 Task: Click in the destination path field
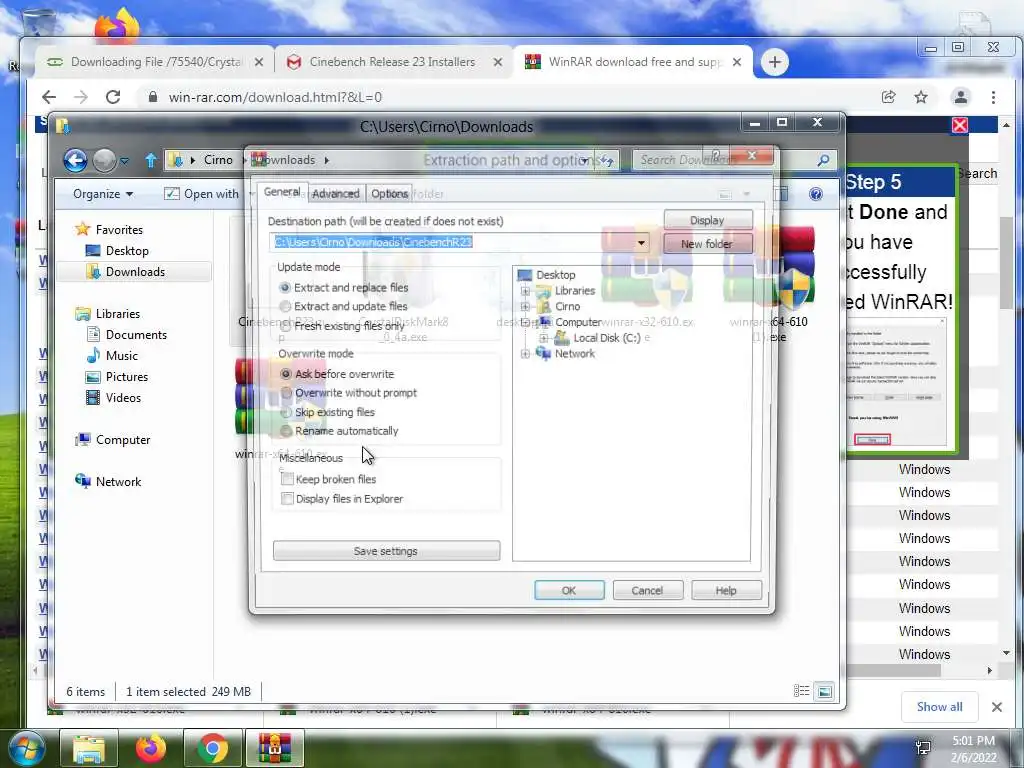pyautogui.click(x=452, y=242)
